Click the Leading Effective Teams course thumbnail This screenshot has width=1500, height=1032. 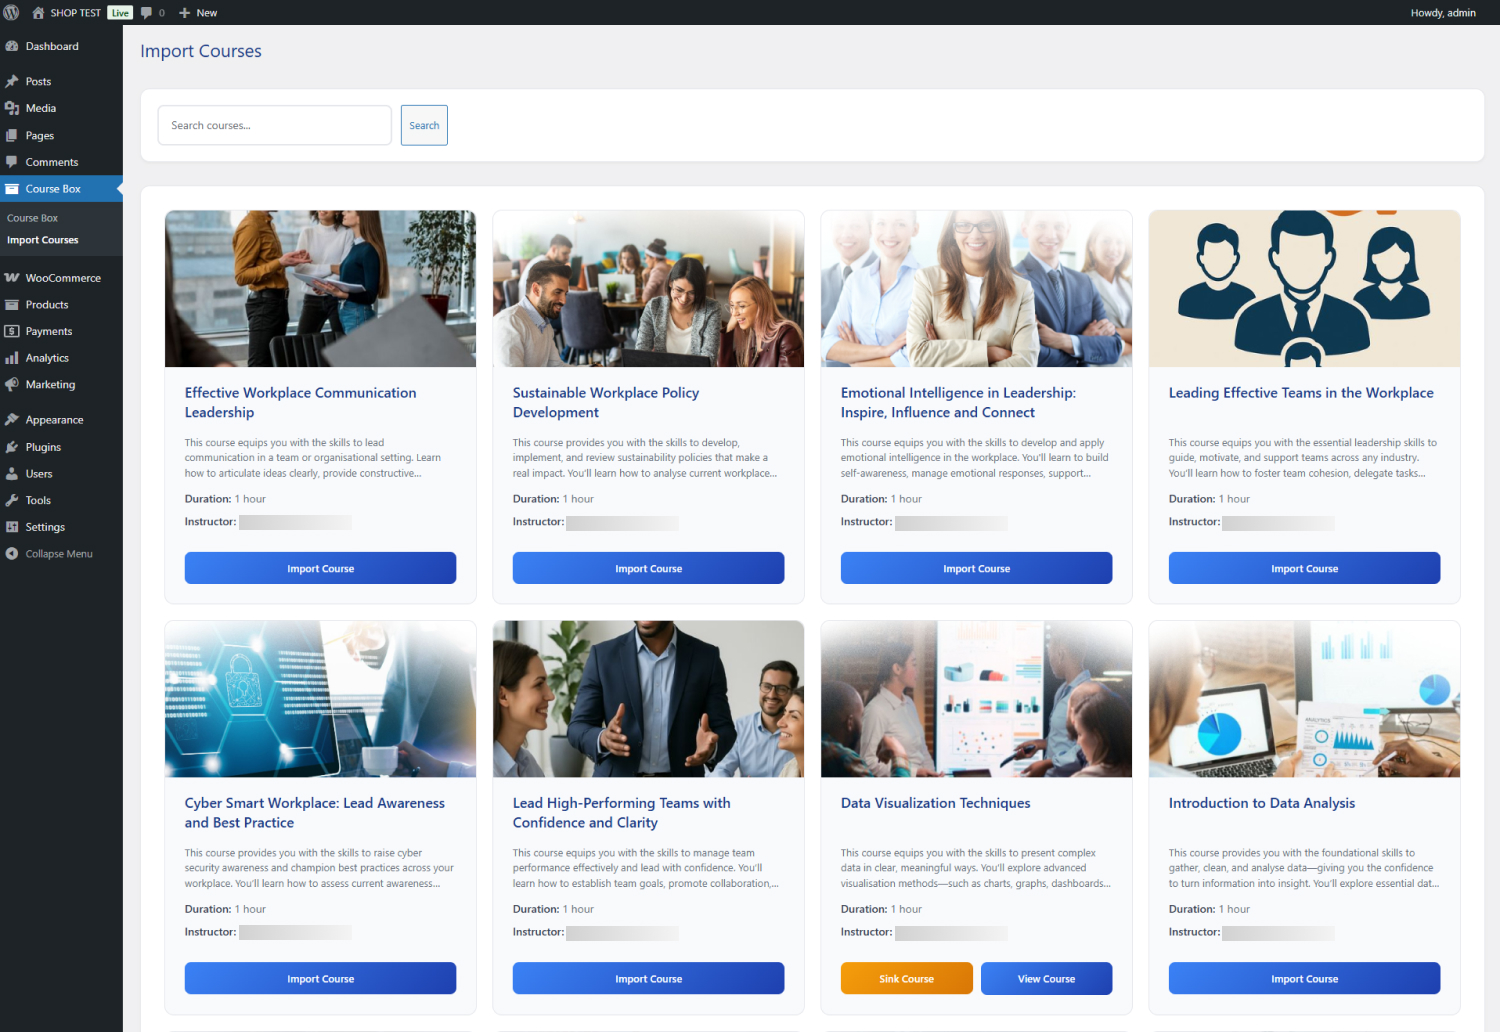tap(1304, 288)
